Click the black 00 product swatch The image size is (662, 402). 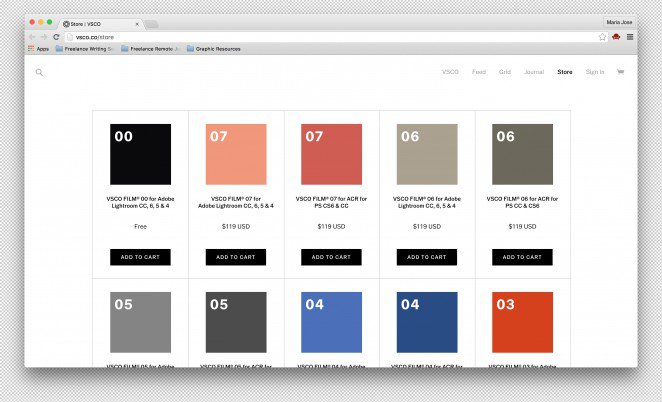pos(141,154)
